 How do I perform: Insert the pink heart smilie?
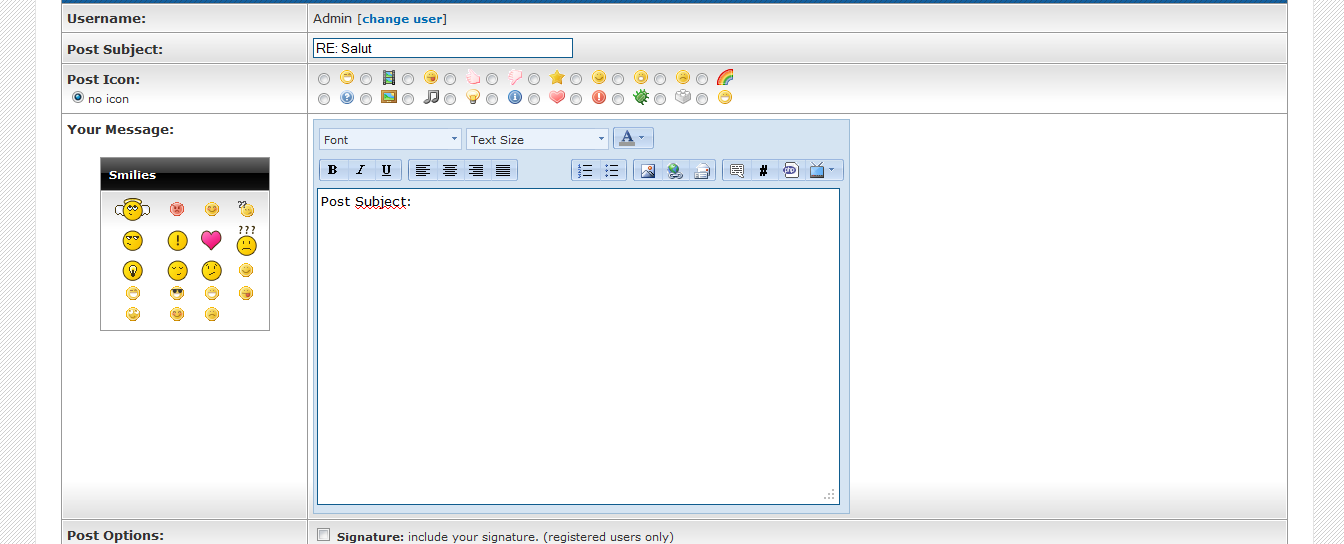211,240
